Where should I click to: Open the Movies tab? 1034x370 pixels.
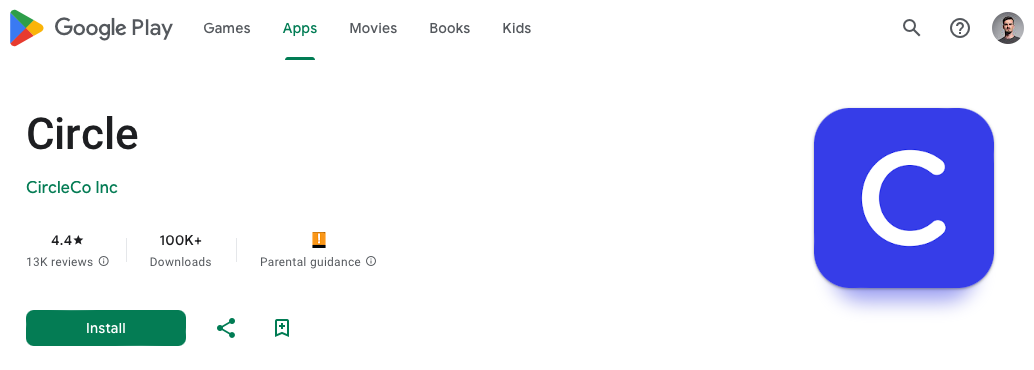pos(373,28)
